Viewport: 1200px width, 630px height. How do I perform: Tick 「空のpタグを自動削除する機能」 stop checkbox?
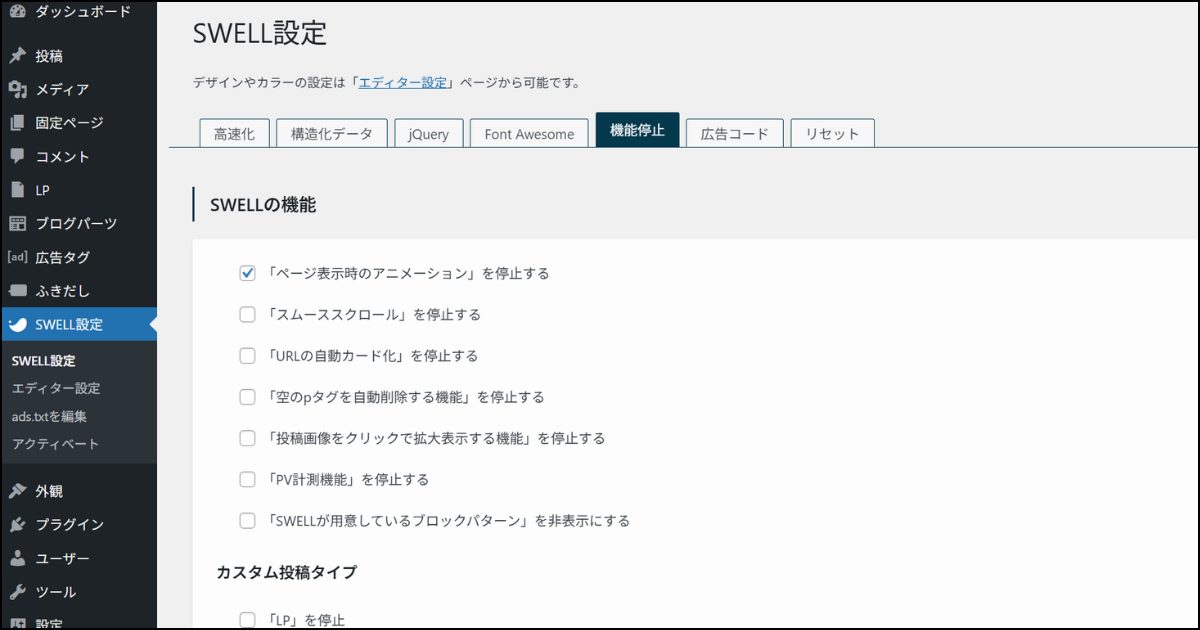point(248,397)
